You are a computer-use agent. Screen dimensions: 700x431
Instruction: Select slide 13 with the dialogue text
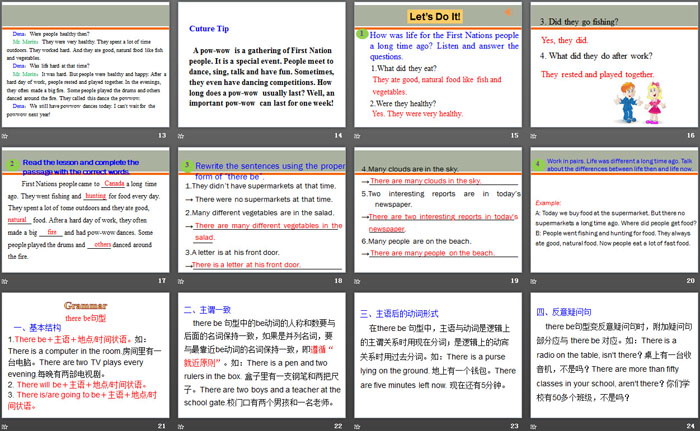pyautogui.click(x=86, y=72)
